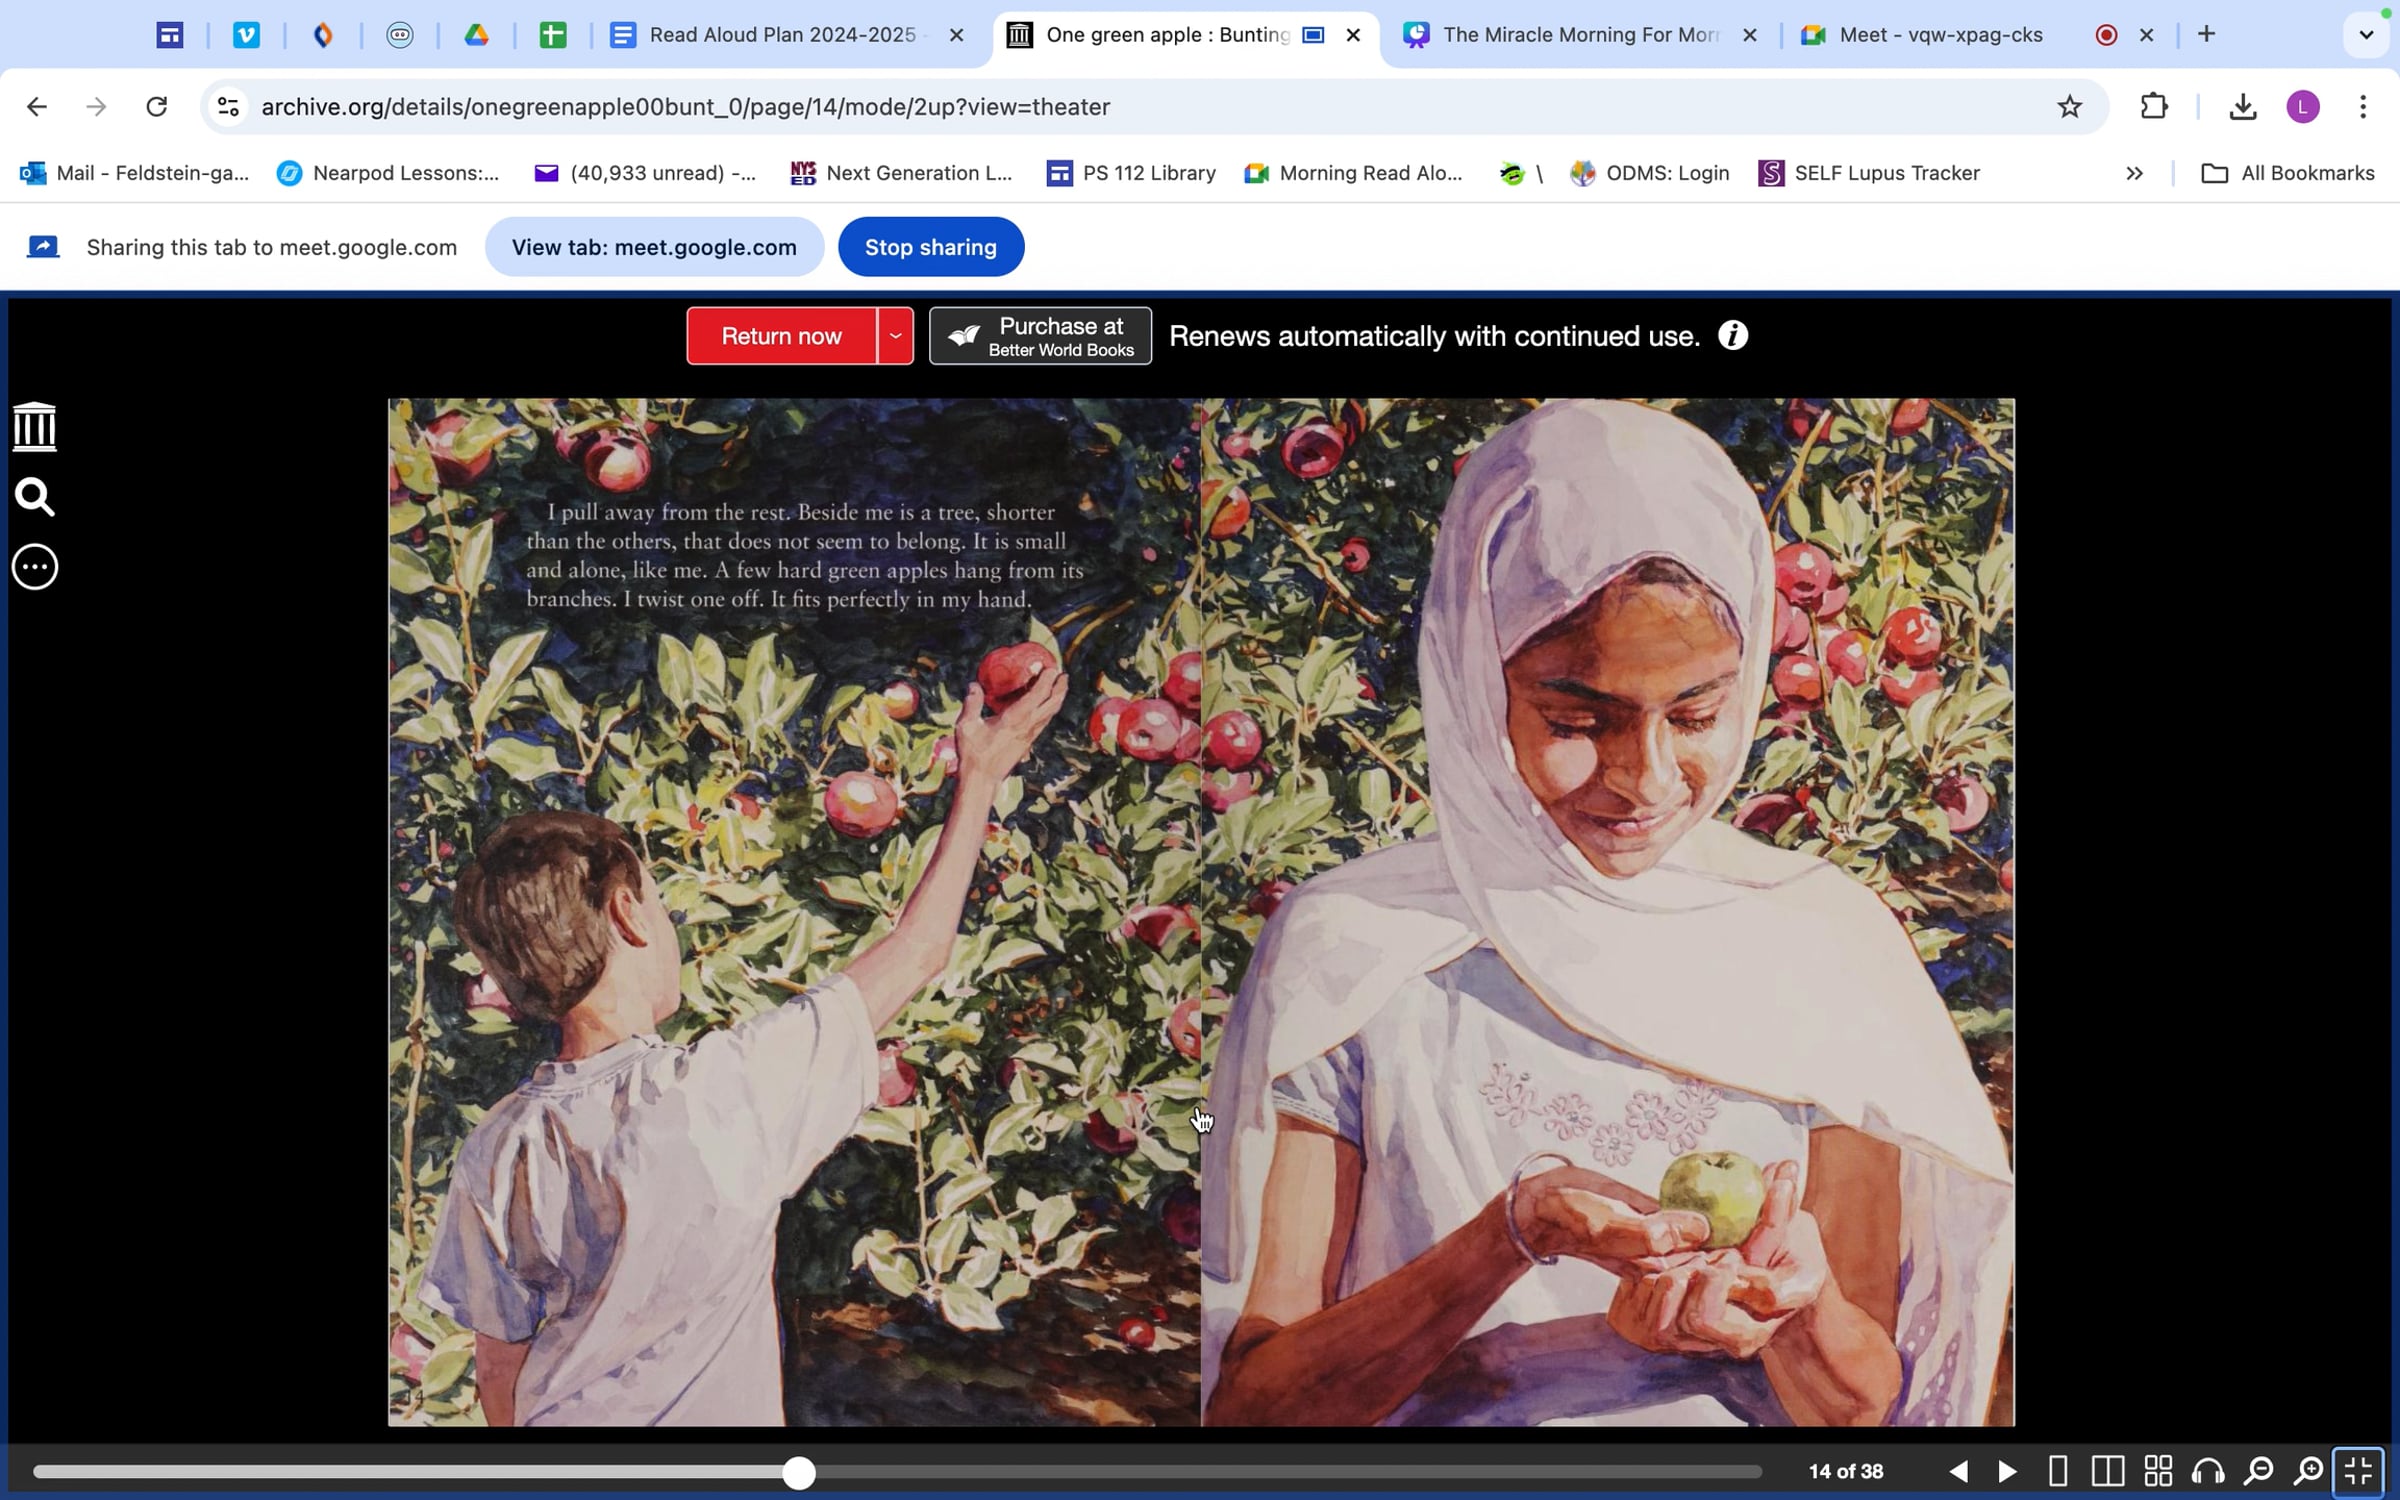Start read aloud with the headphones icon
The image size is (2400, 1500).
(x=2208, y=1471)
